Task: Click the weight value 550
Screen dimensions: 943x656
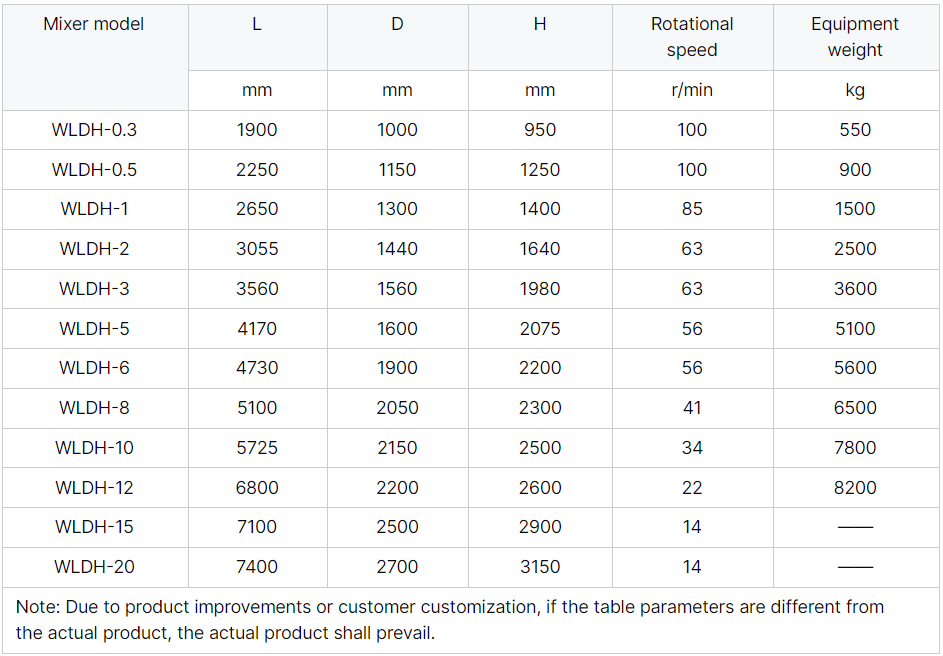Action: click(855, 130)
